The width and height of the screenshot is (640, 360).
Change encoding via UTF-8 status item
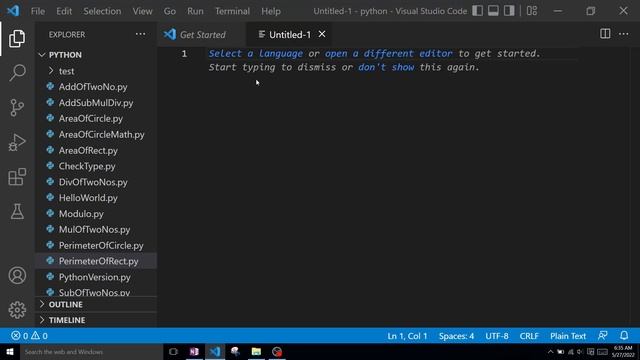[497, 336]
